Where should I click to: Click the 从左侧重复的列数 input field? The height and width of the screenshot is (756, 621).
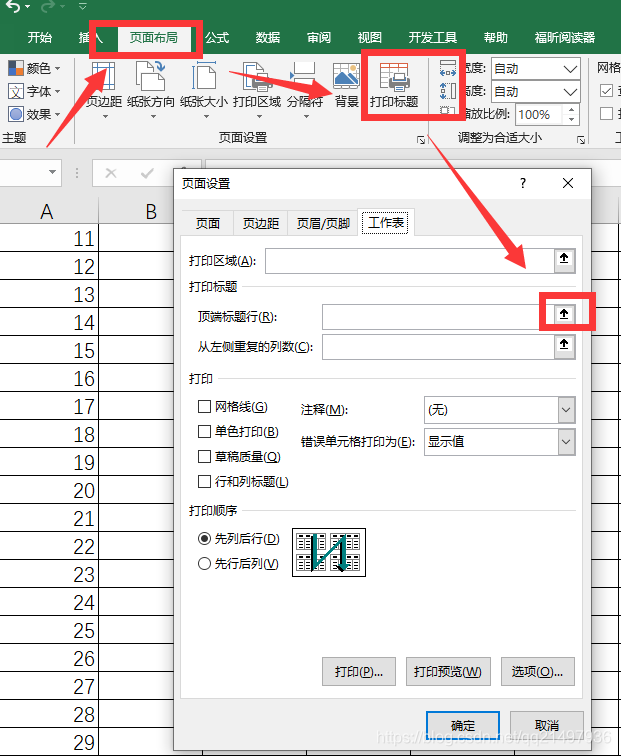(438, 347)
